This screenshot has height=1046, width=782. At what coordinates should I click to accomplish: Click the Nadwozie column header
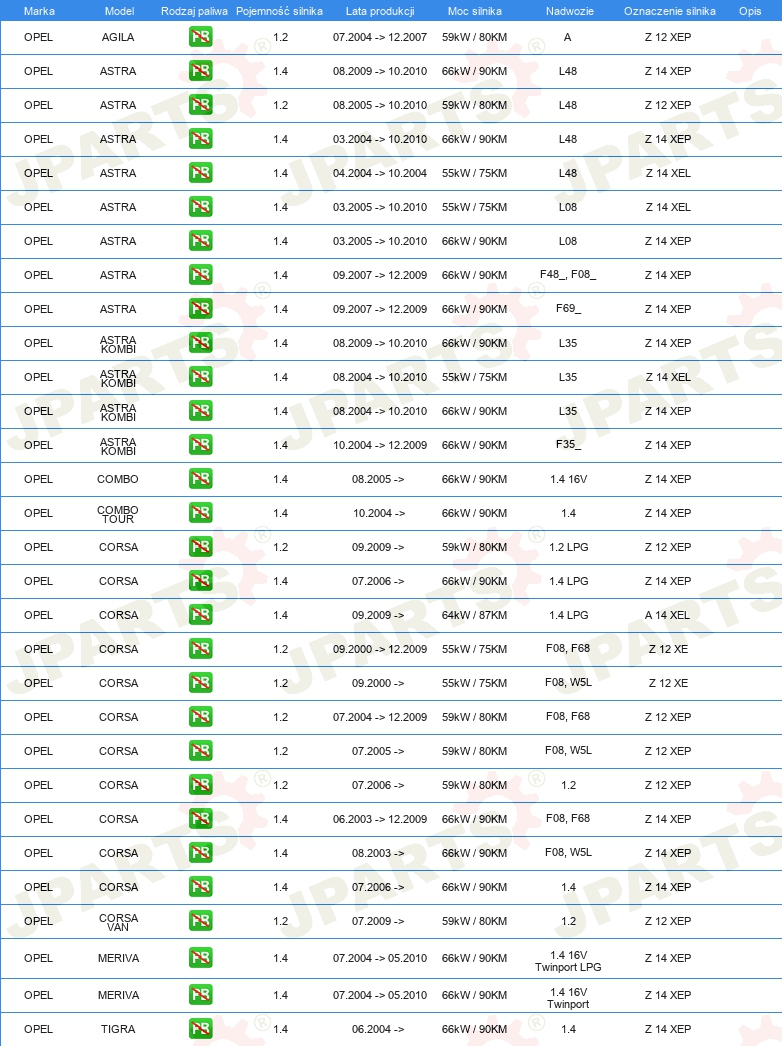click(570, 11)
